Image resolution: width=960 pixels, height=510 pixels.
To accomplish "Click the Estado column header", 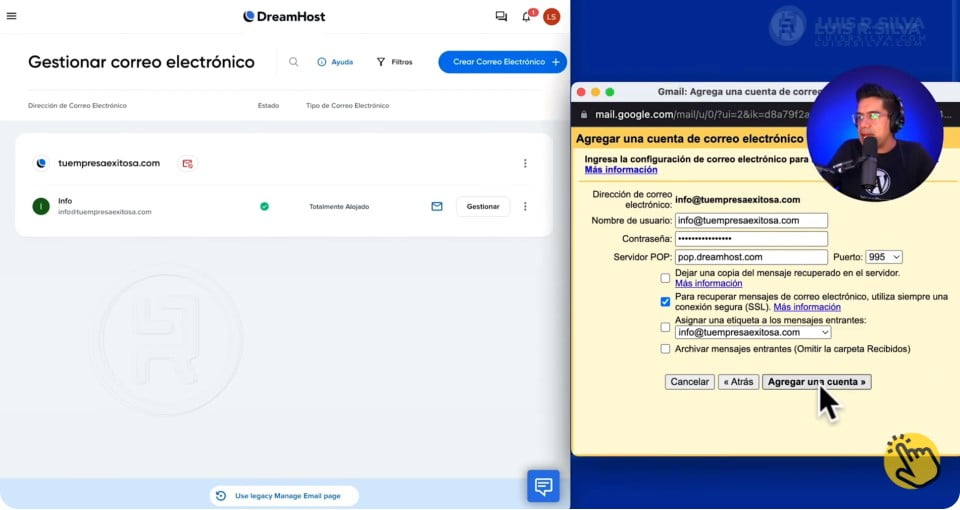I will 268,106.
